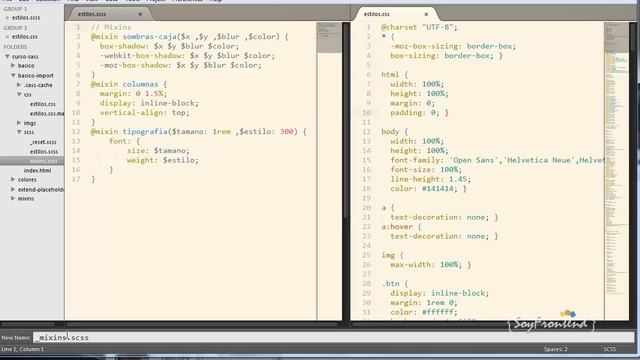Open _reset.scss in the sidebar

(43, 142)
